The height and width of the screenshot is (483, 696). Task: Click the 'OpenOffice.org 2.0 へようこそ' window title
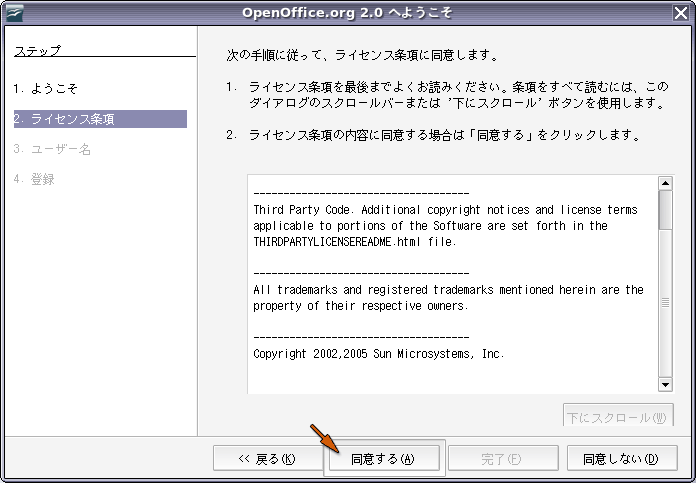click(347, 12)
